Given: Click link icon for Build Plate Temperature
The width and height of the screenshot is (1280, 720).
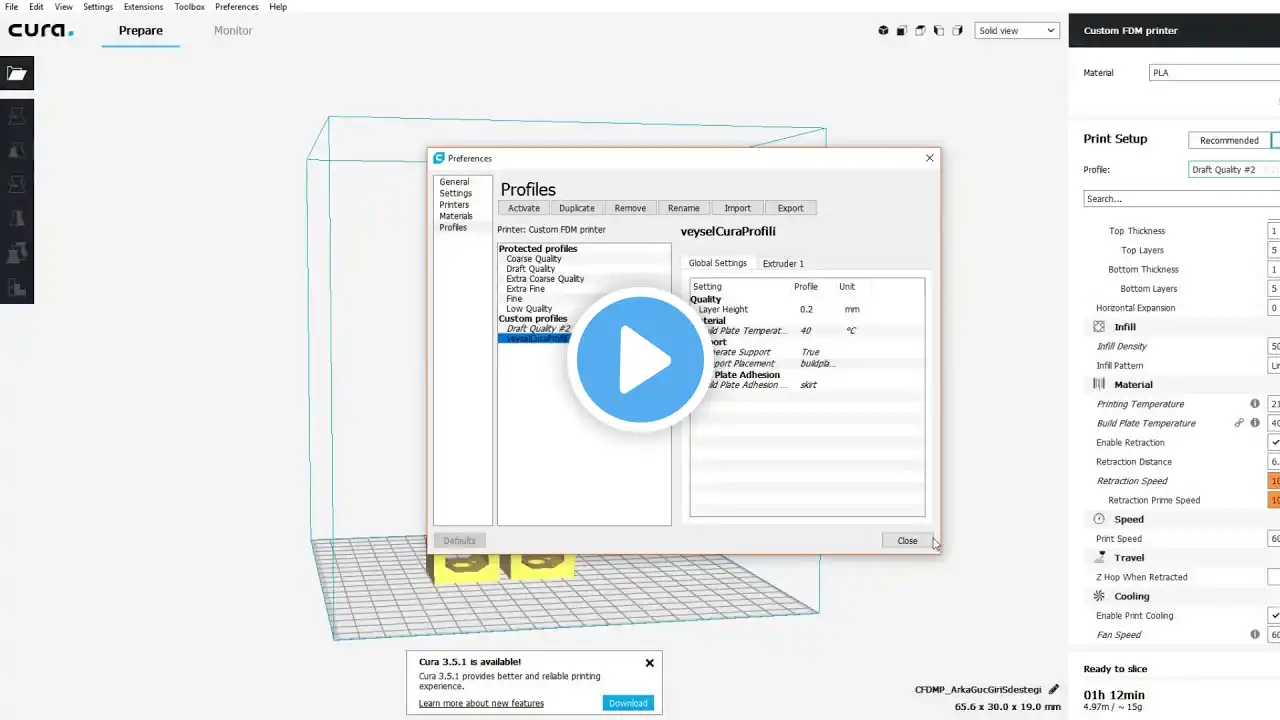Looking at the screenshot, I should click(1239, 423).
